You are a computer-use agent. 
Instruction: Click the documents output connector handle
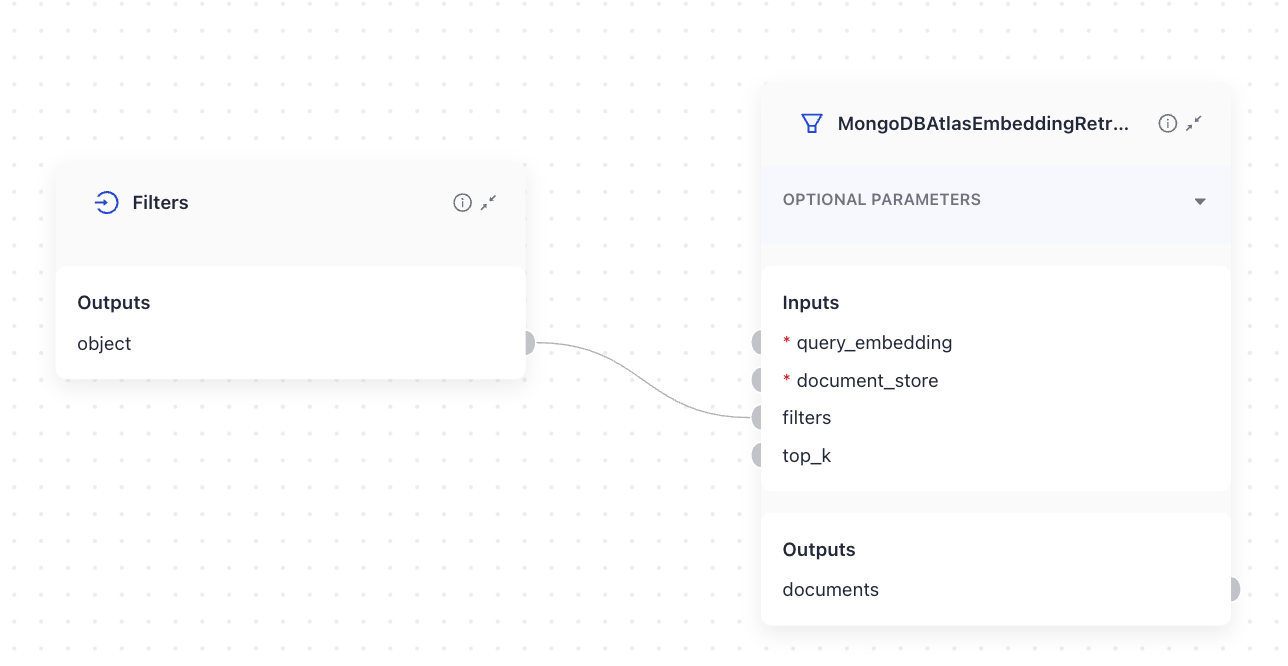[x=1235, y=589]
